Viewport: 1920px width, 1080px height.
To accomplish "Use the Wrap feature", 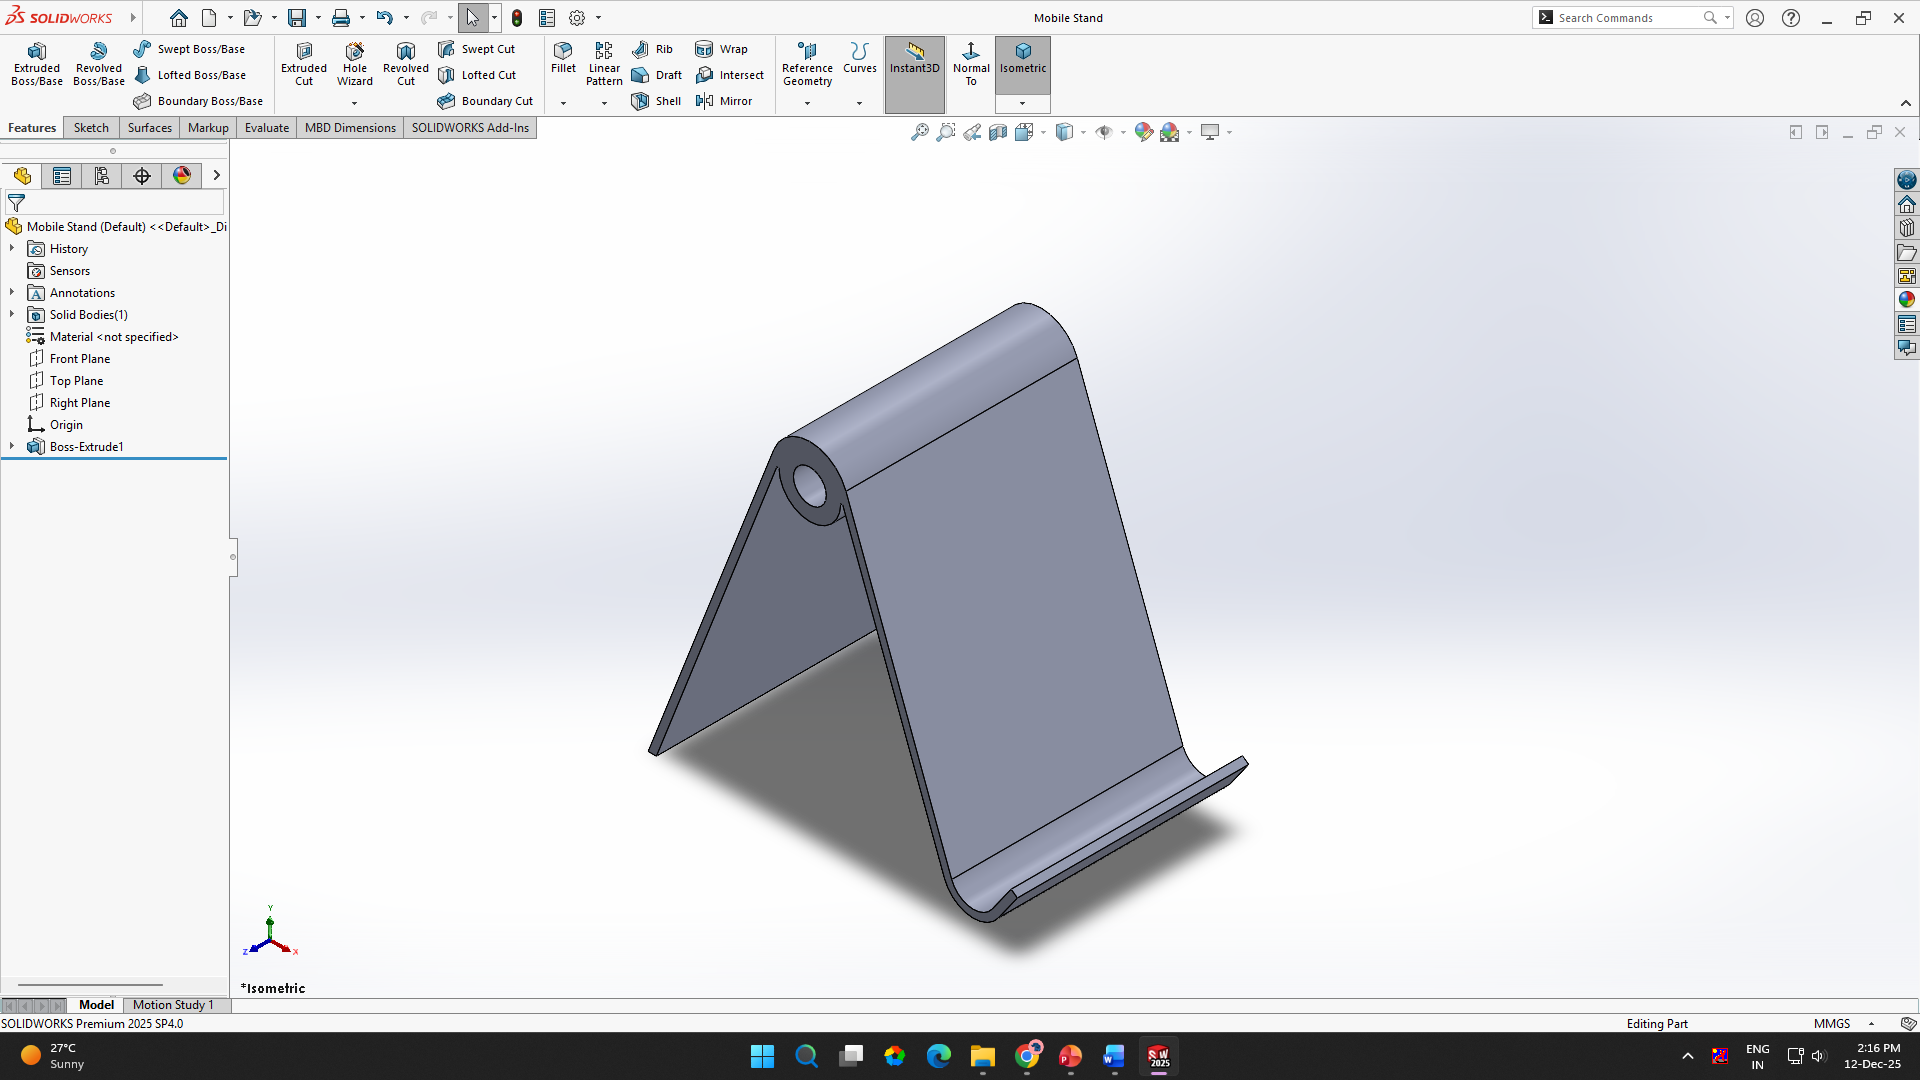I will (x=721, y=49).
